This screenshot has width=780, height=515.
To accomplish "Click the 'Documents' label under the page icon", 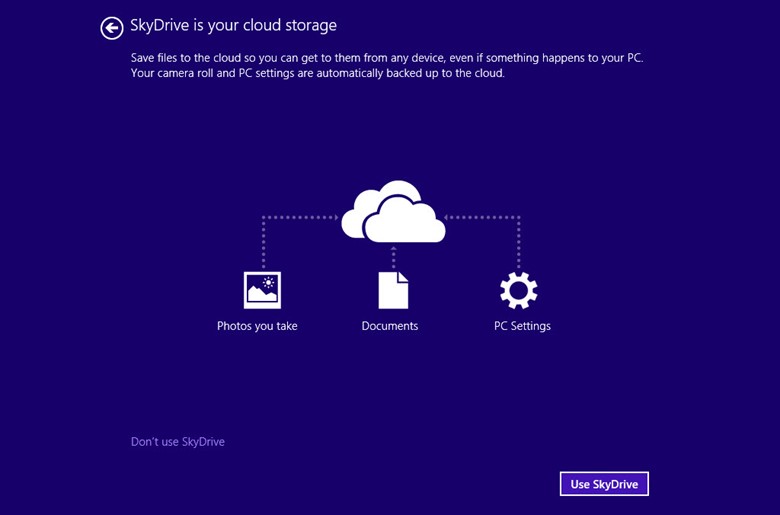I will coord(390,326).
